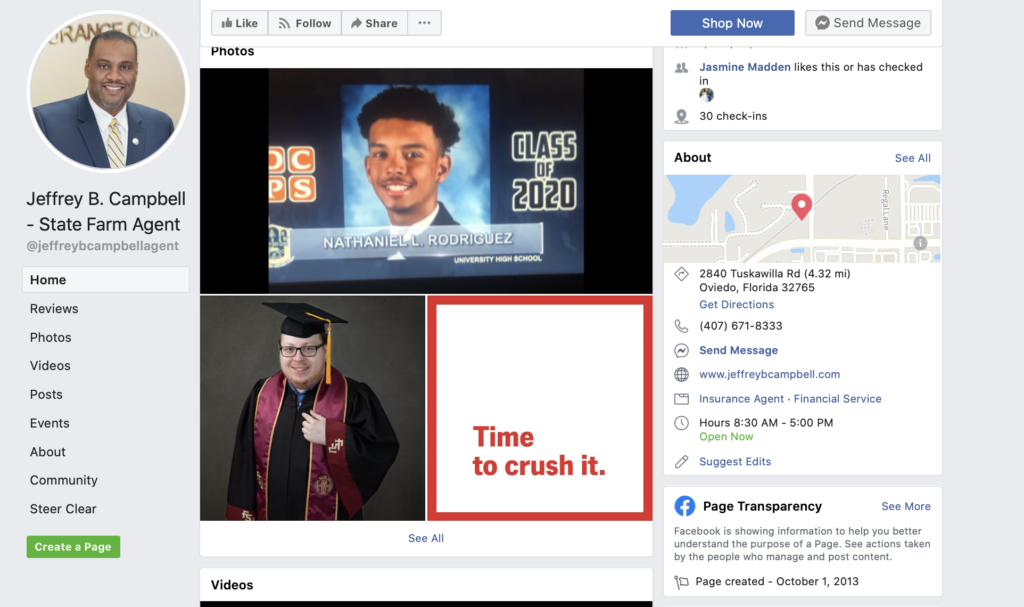Select the Steer Clear tab
1024x607 pixels.
[x=63, y=509]
